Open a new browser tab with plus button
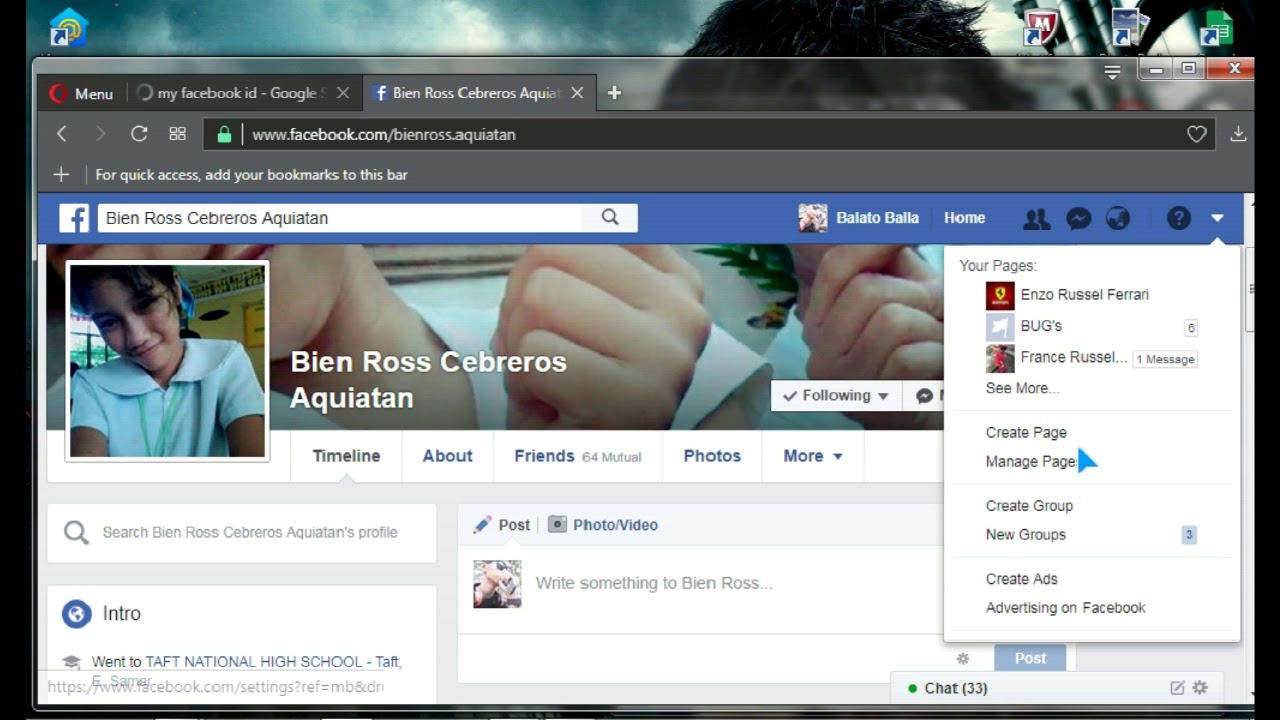The image size is (1280, 720). click(x=614, y=93)
